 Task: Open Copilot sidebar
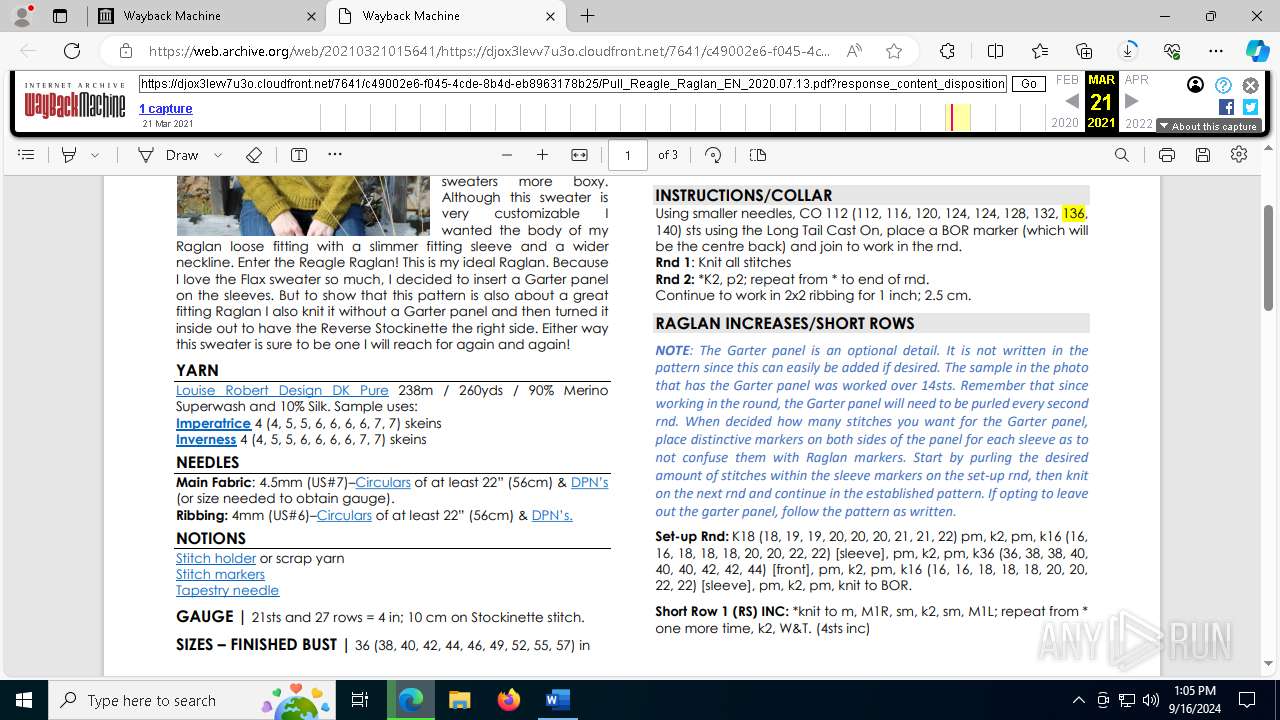pos(1257,51)
